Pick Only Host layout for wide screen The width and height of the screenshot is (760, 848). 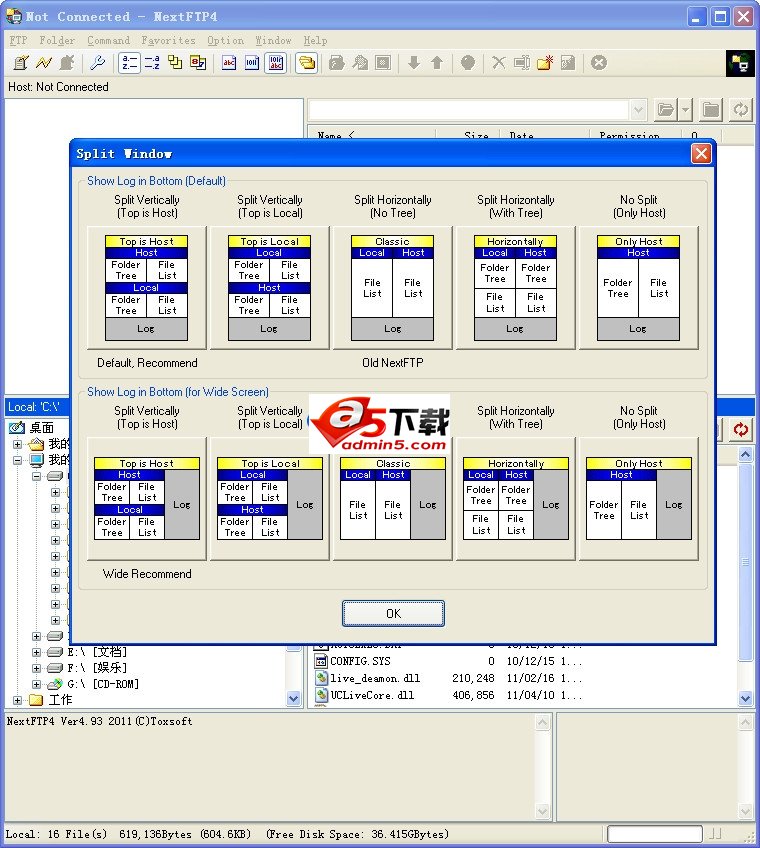click(639, 498)
